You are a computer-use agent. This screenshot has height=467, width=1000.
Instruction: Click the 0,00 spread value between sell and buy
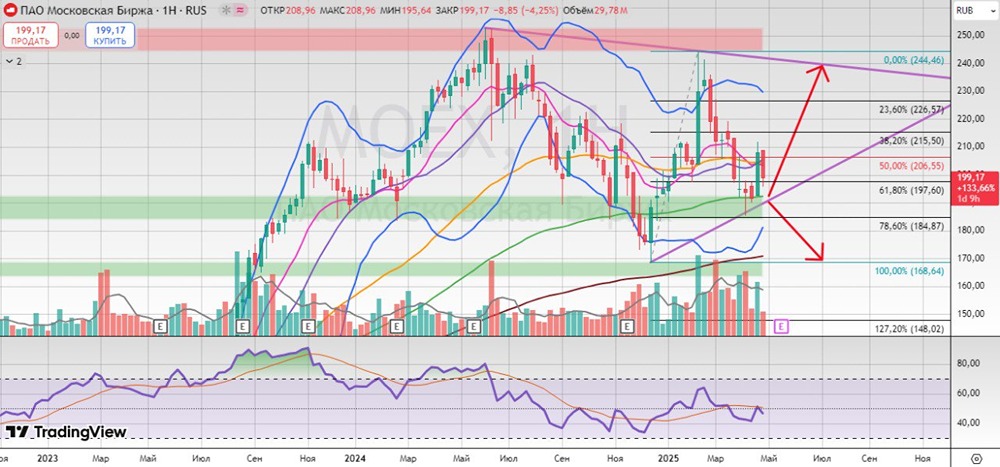[x=72, y=35]
